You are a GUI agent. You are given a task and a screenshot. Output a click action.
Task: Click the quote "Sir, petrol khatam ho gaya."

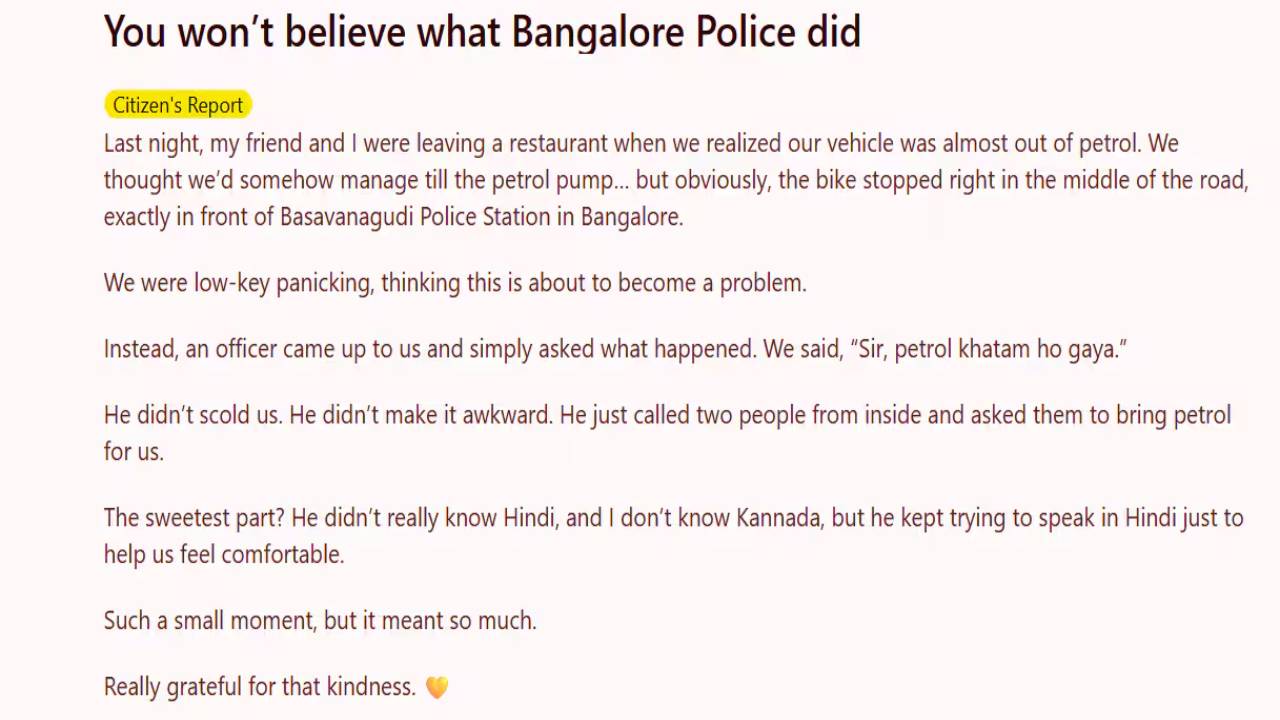click(x=990, y=349)
